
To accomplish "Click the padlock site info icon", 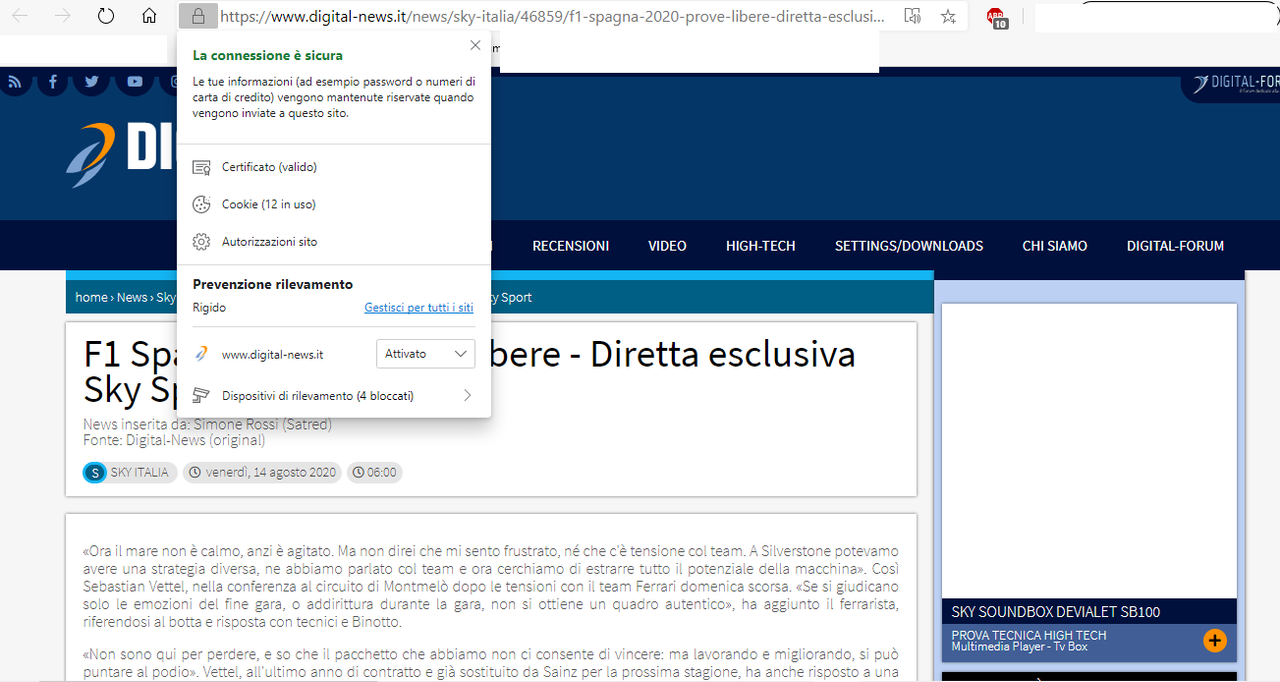I will pos(198,16).
